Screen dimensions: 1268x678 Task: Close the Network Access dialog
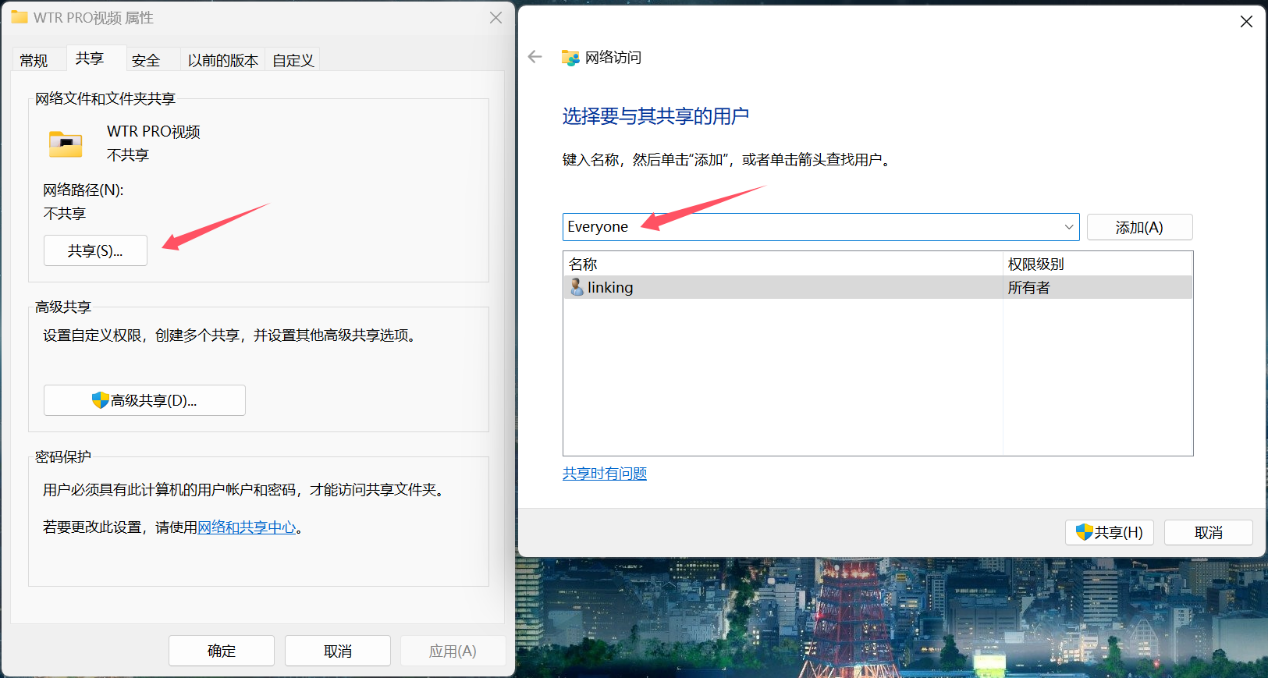pos(1246,21)
